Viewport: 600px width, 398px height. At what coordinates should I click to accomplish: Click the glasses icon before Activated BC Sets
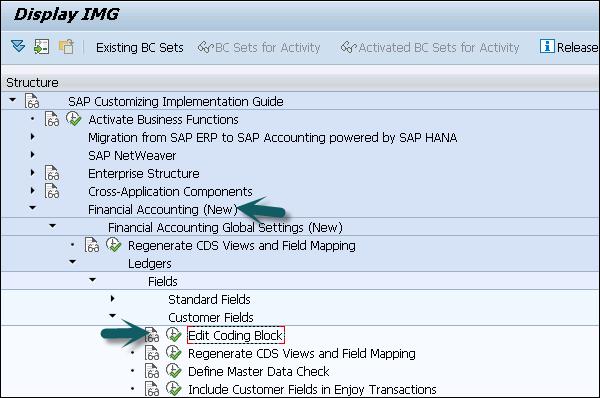349,47
